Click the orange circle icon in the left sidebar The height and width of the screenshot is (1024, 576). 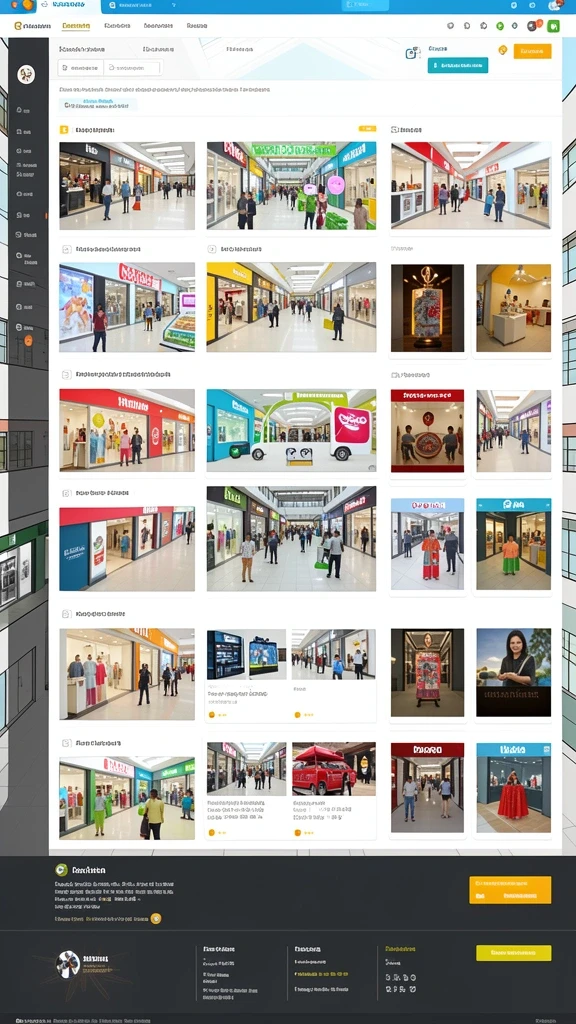pyautogui.click(x=28, y=340)
